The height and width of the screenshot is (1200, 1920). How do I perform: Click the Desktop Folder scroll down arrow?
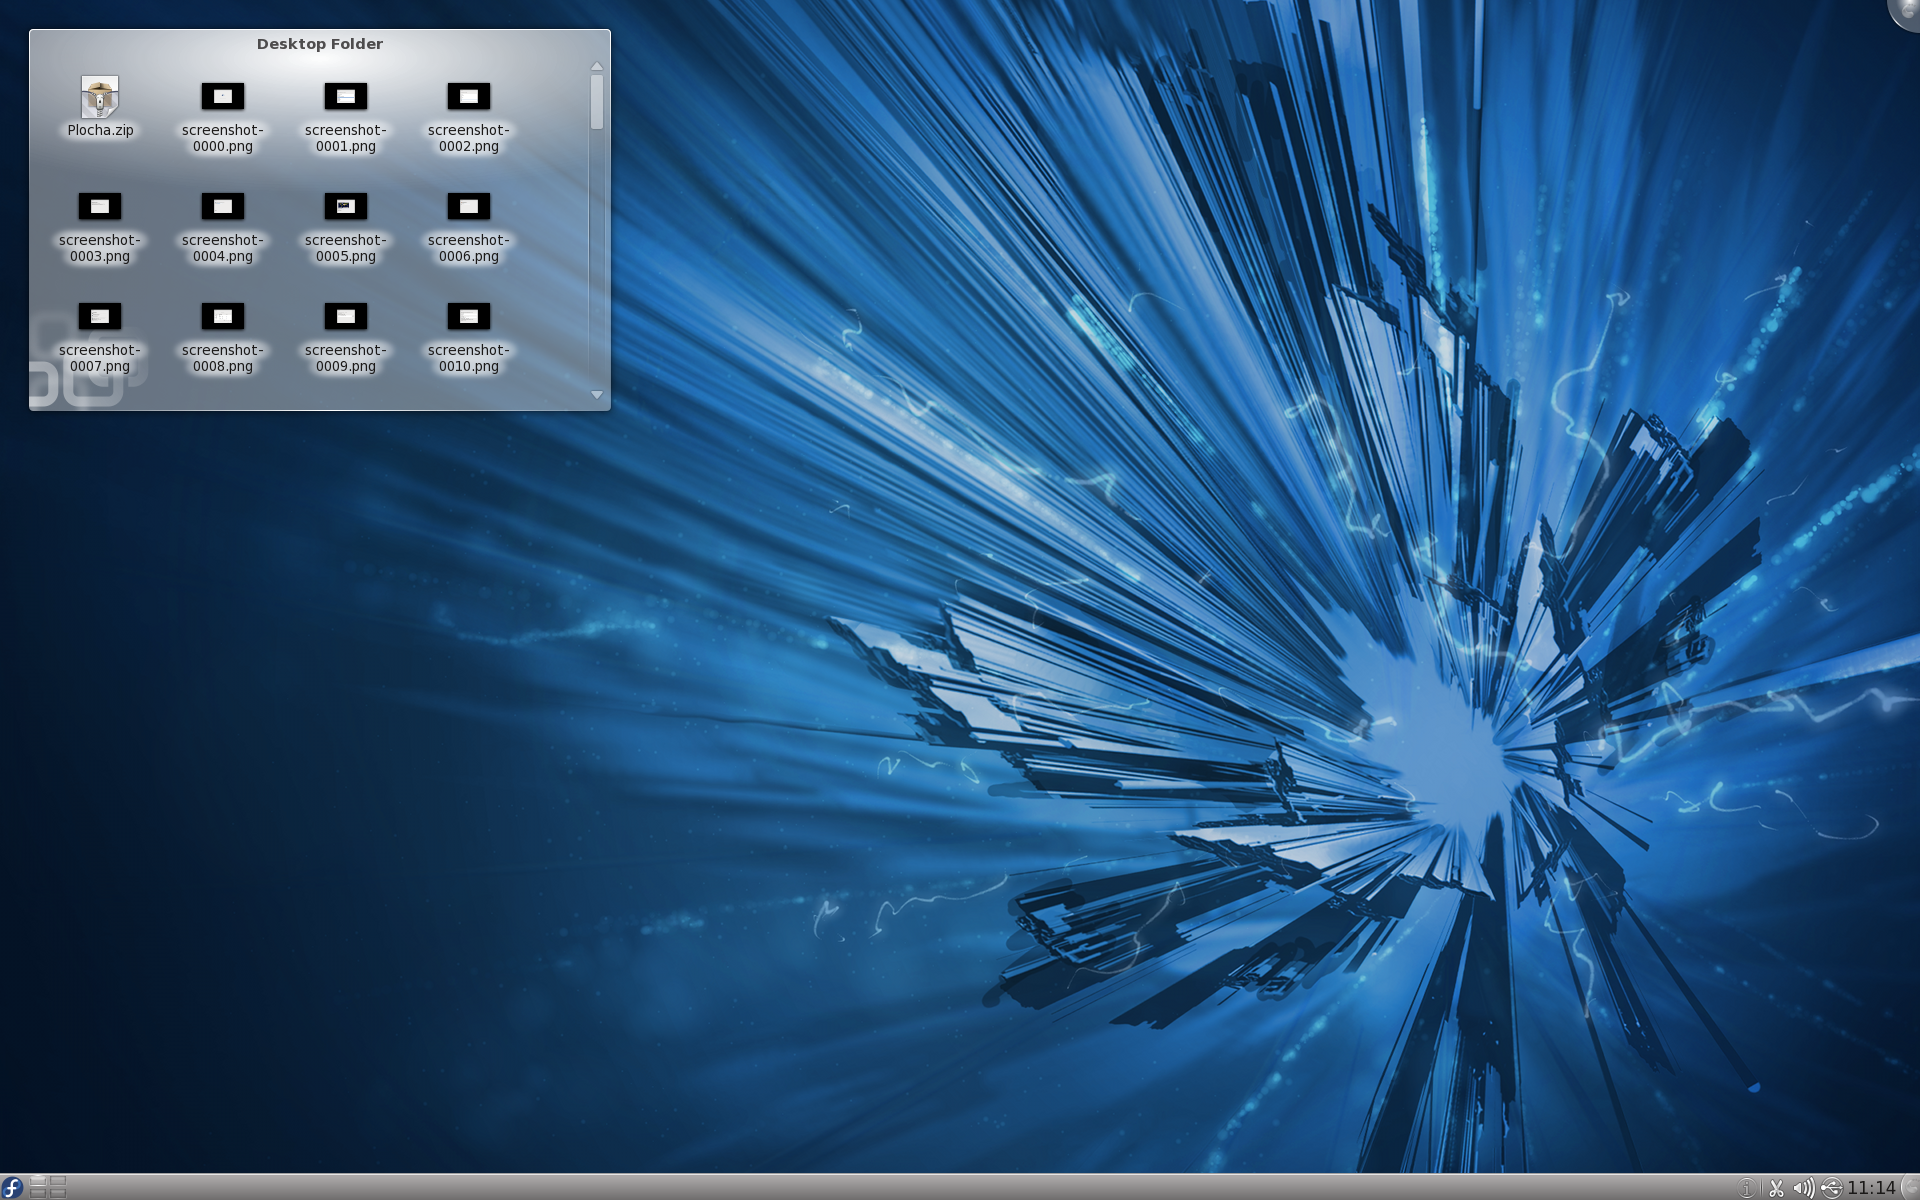(597, 395)
